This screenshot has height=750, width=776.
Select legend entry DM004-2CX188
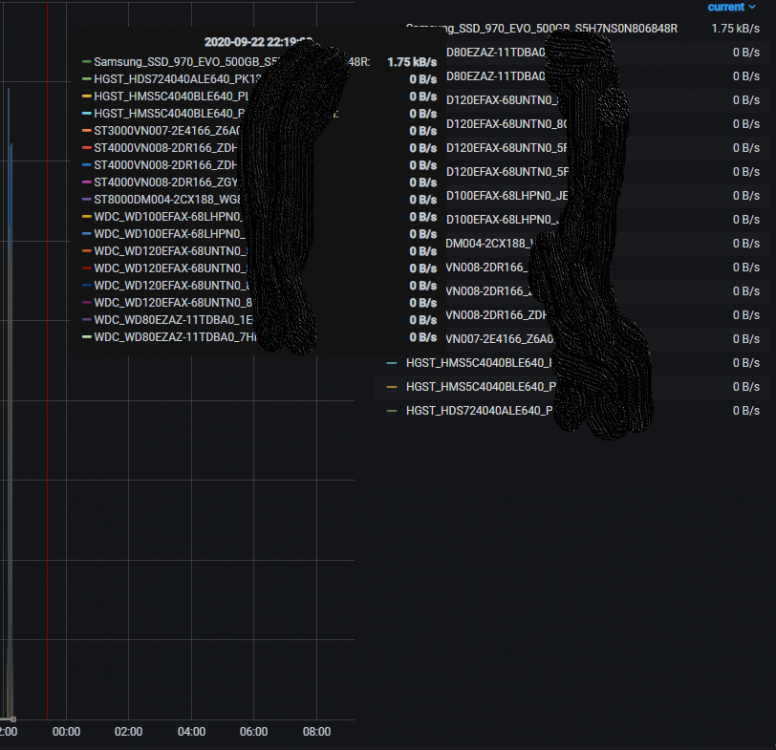point(489,244)
